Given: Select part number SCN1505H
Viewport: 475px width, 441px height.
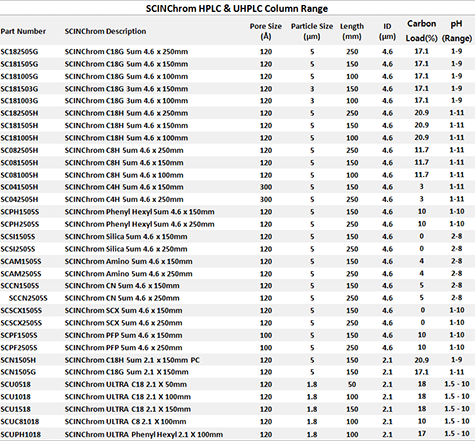Looking at the screenshot, I should coord(18,360).
